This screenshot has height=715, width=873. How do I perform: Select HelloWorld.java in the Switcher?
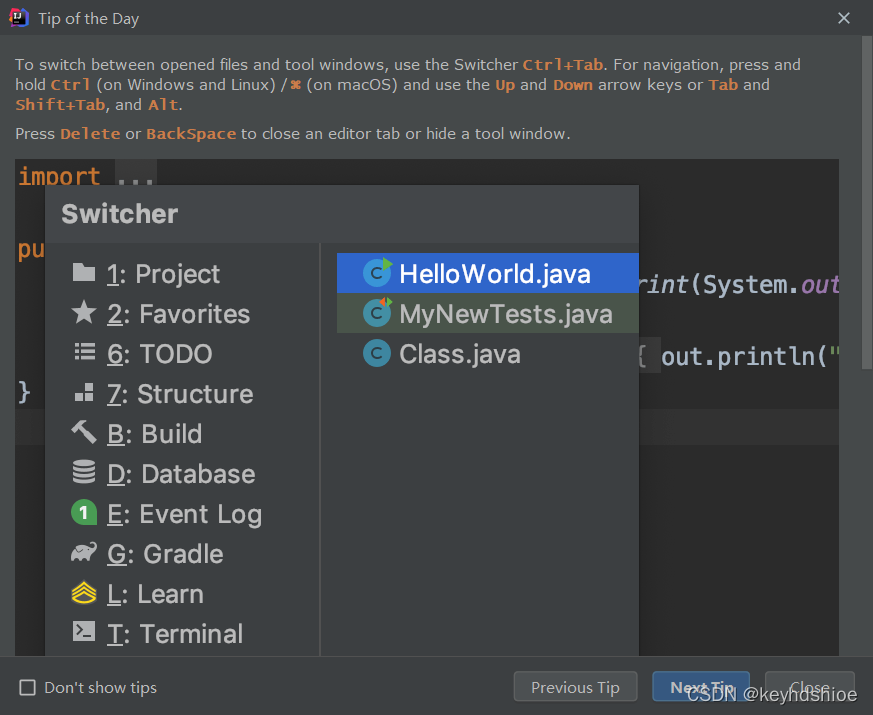pyautogui.click(x=488, y=273)
